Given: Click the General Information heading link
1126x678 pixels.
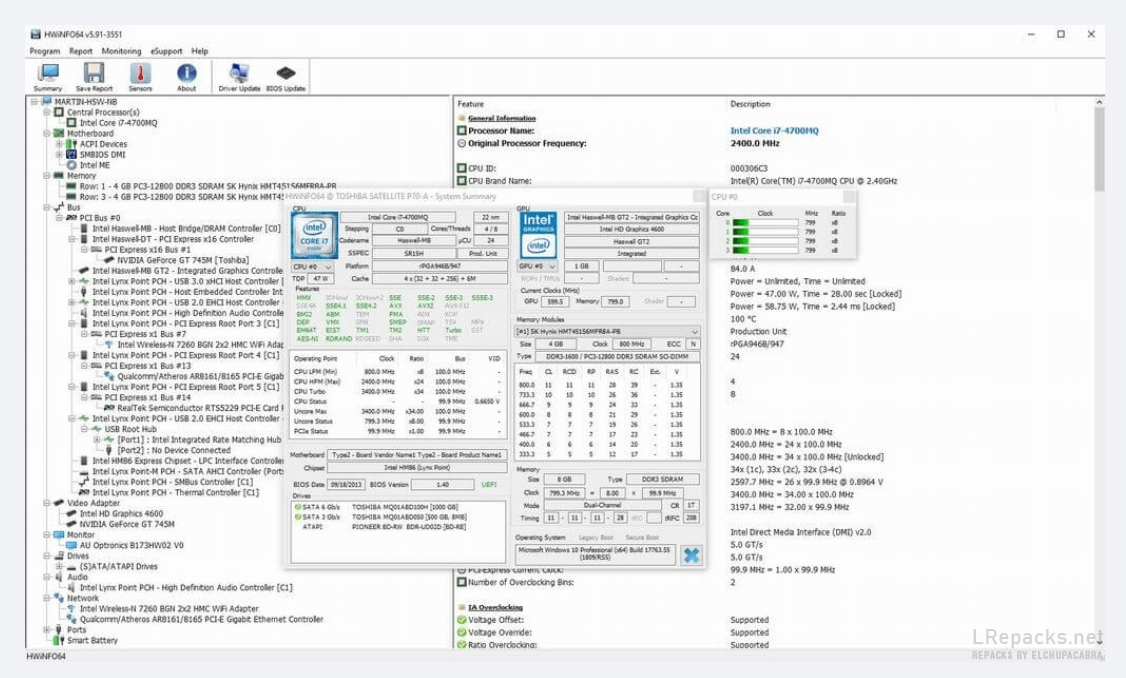Looking at the screenshot, I should [502, 118].
